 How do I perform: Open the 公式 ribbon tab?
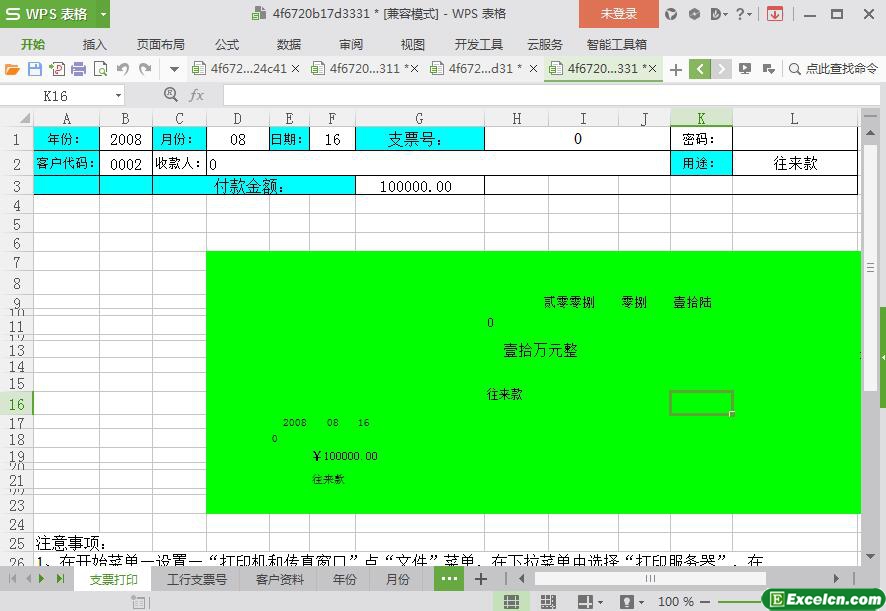click(x=227, y=44)
